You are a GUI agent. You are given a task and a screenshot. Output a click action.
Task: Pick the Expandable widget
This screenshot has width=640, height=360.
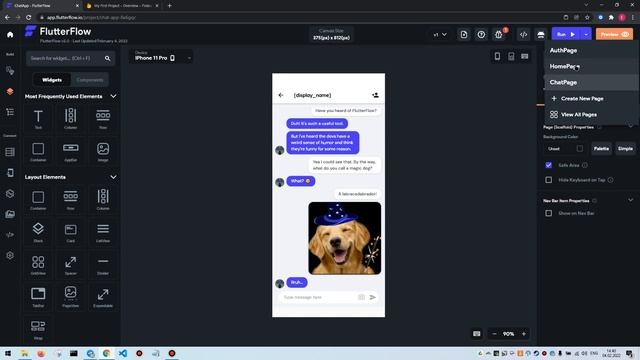coord(103,296)
